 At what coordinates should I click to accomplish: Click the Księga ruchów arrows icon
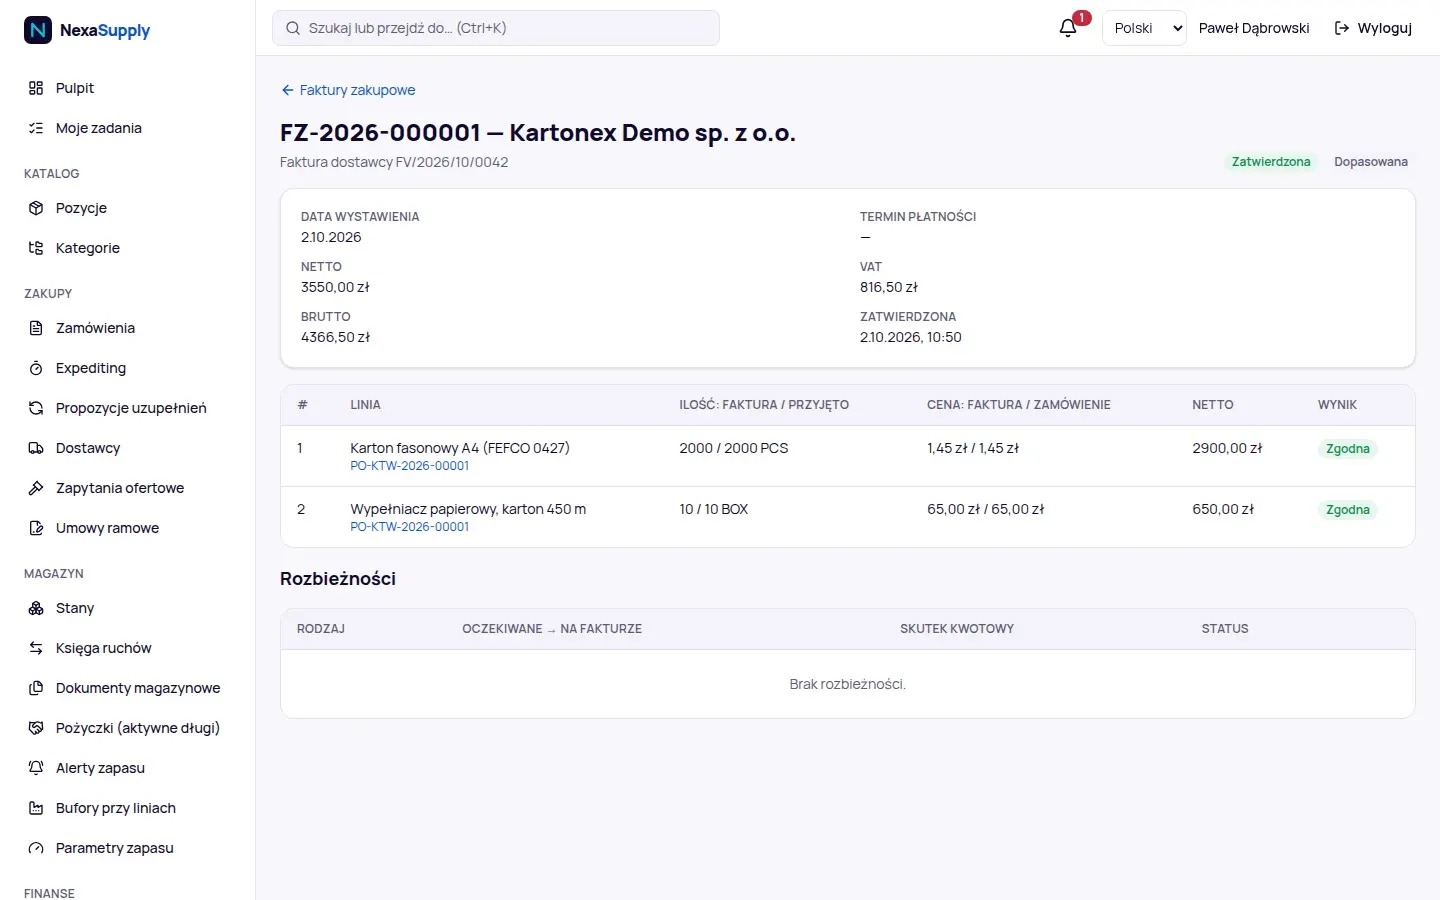[36, 648]
